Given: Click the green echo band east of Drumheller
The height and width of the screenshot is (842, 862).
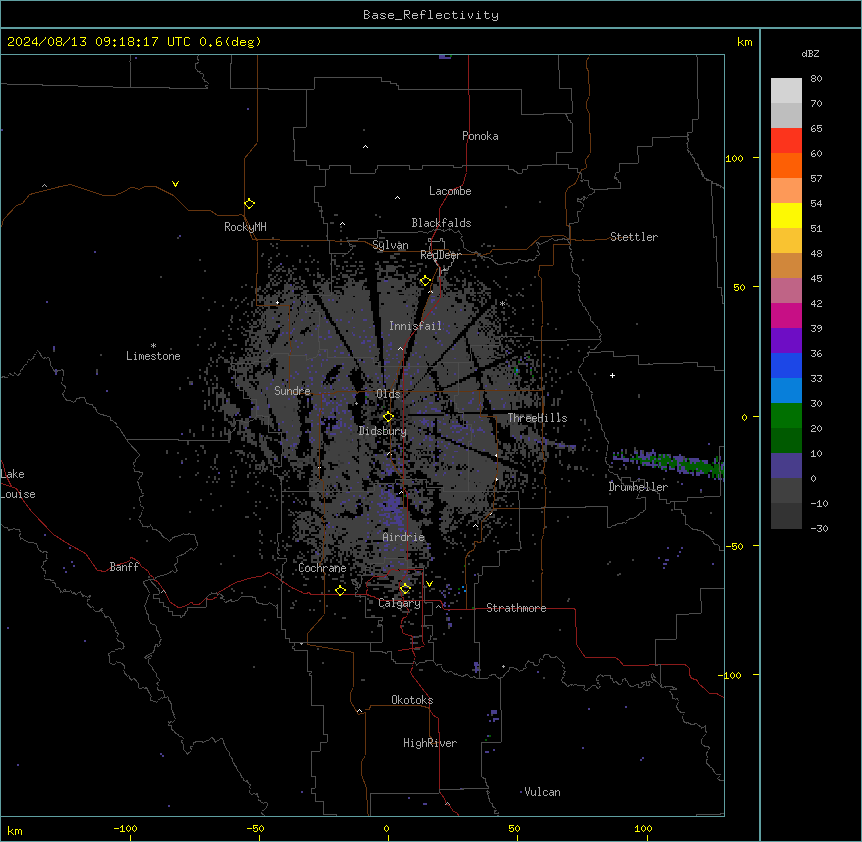Looking at the screenshot, I should click(668, 463).
